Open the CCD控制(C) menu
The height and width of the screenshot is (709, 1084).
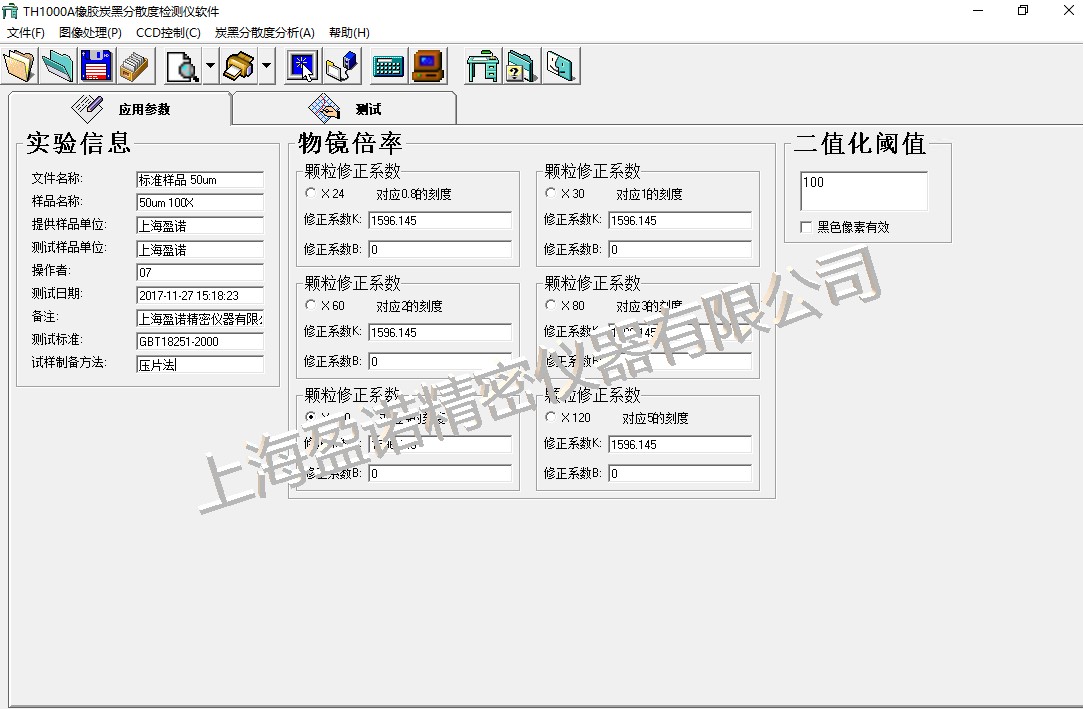[x=168, y=32]
